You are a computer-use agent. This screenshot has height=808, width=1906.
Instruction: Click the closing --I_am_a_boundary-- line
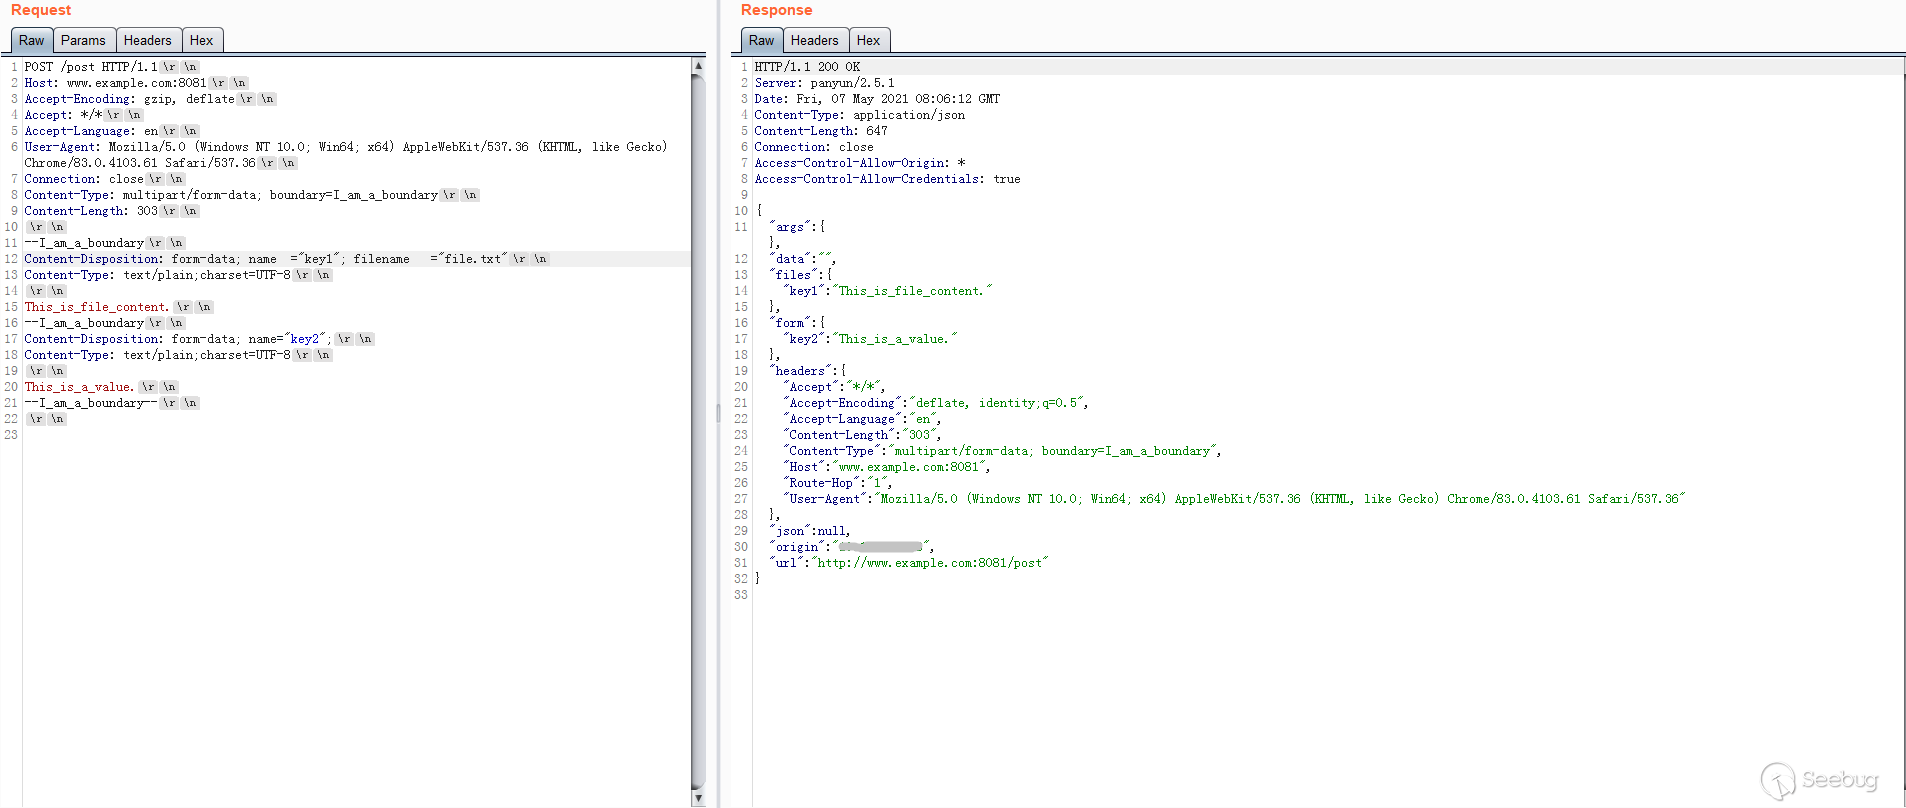tap(90, 403)
